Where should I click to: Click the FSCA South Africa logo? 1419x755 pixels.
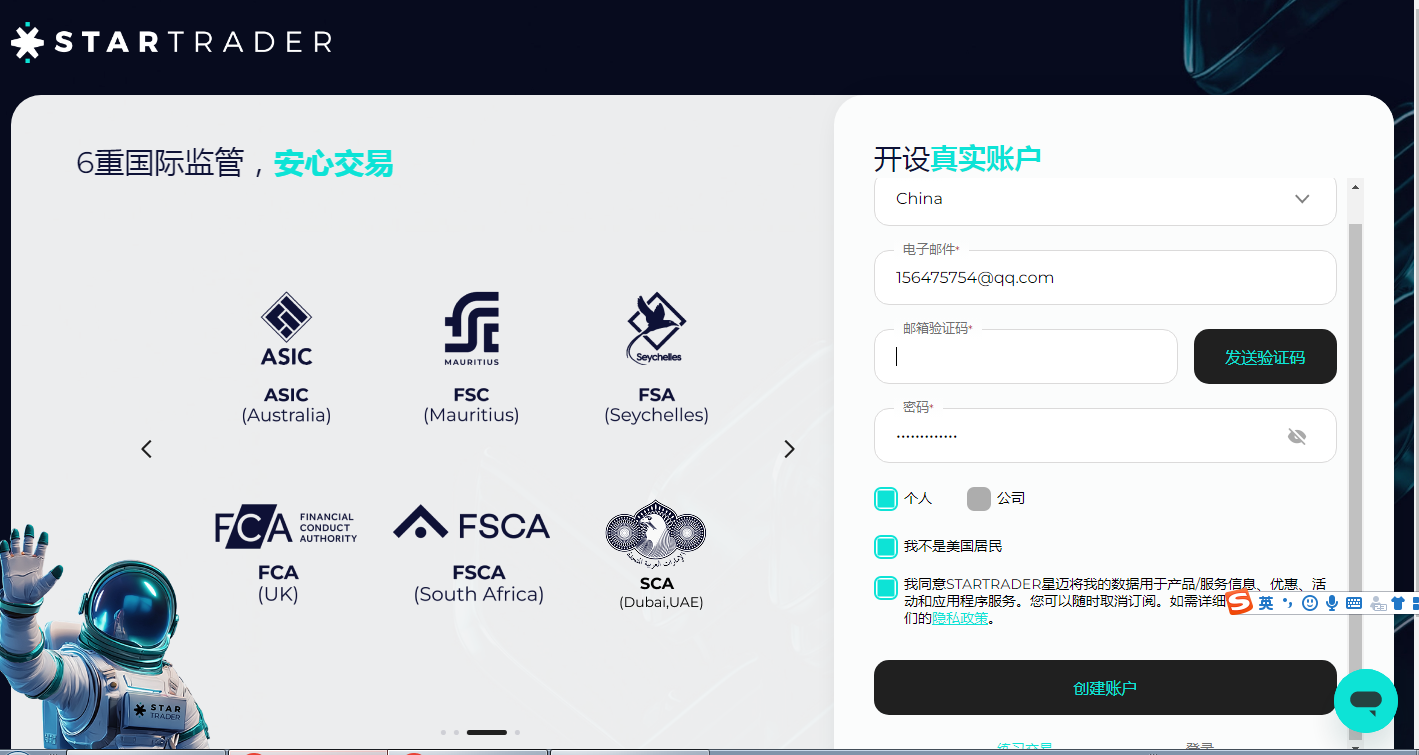click(x=471, y=523)
